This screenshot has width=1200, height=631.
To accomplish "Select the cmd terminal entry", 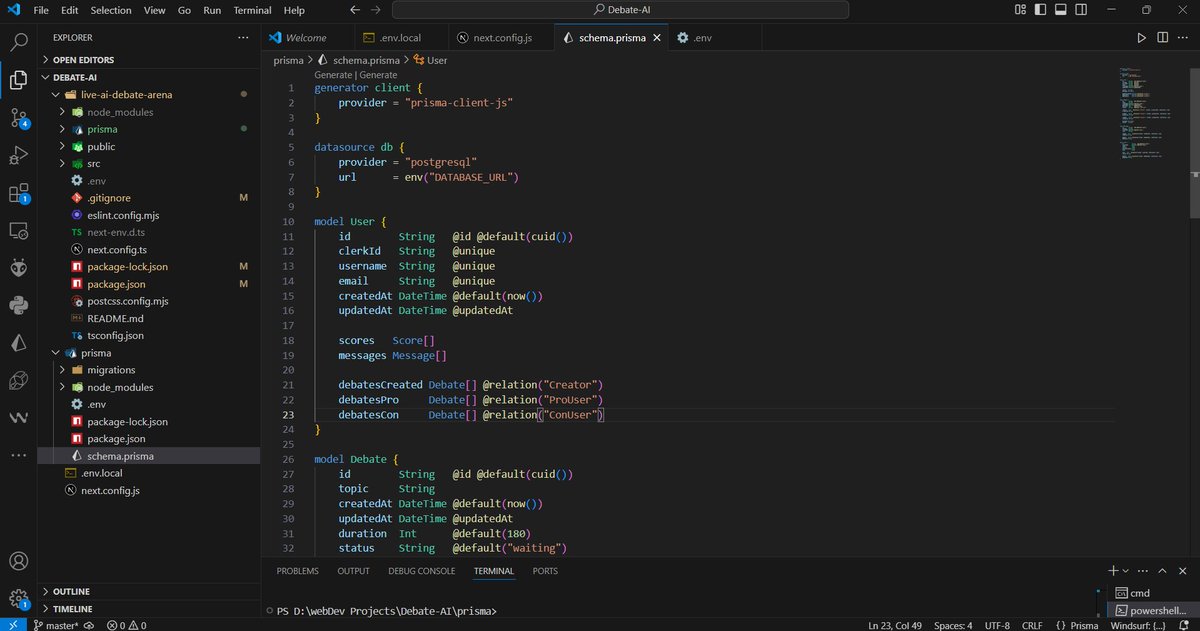I will 1150,593.
